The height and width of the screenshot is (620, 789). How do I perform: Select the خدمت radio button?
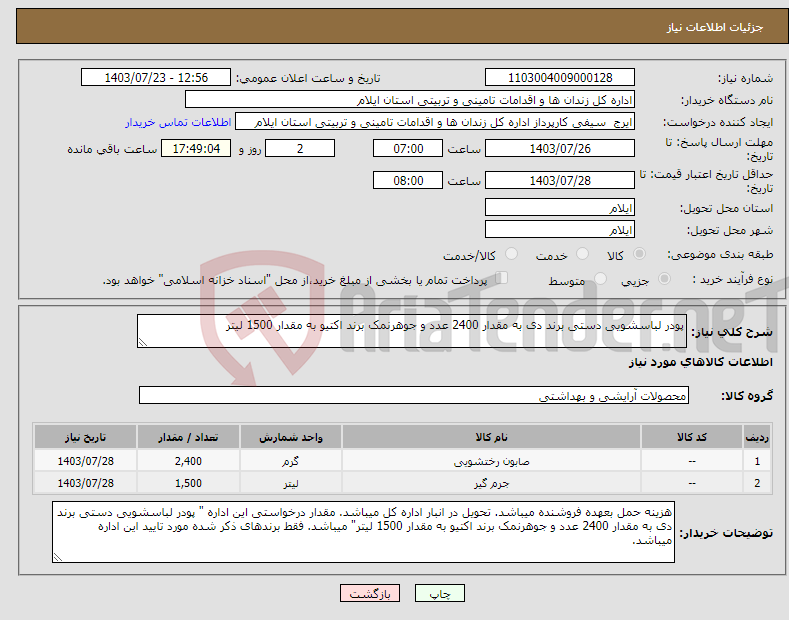582,254
